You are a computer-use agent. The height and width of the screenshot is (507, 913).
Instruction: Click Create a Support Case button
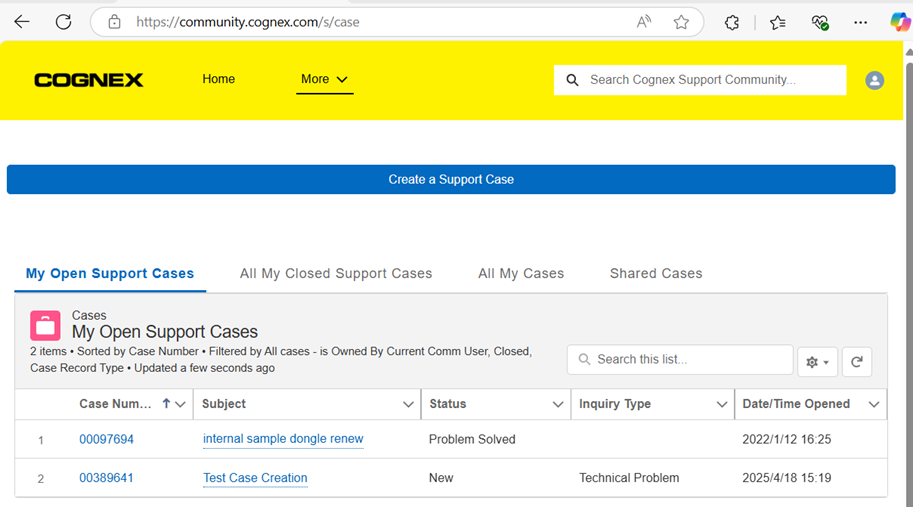[x=451, y=179]
